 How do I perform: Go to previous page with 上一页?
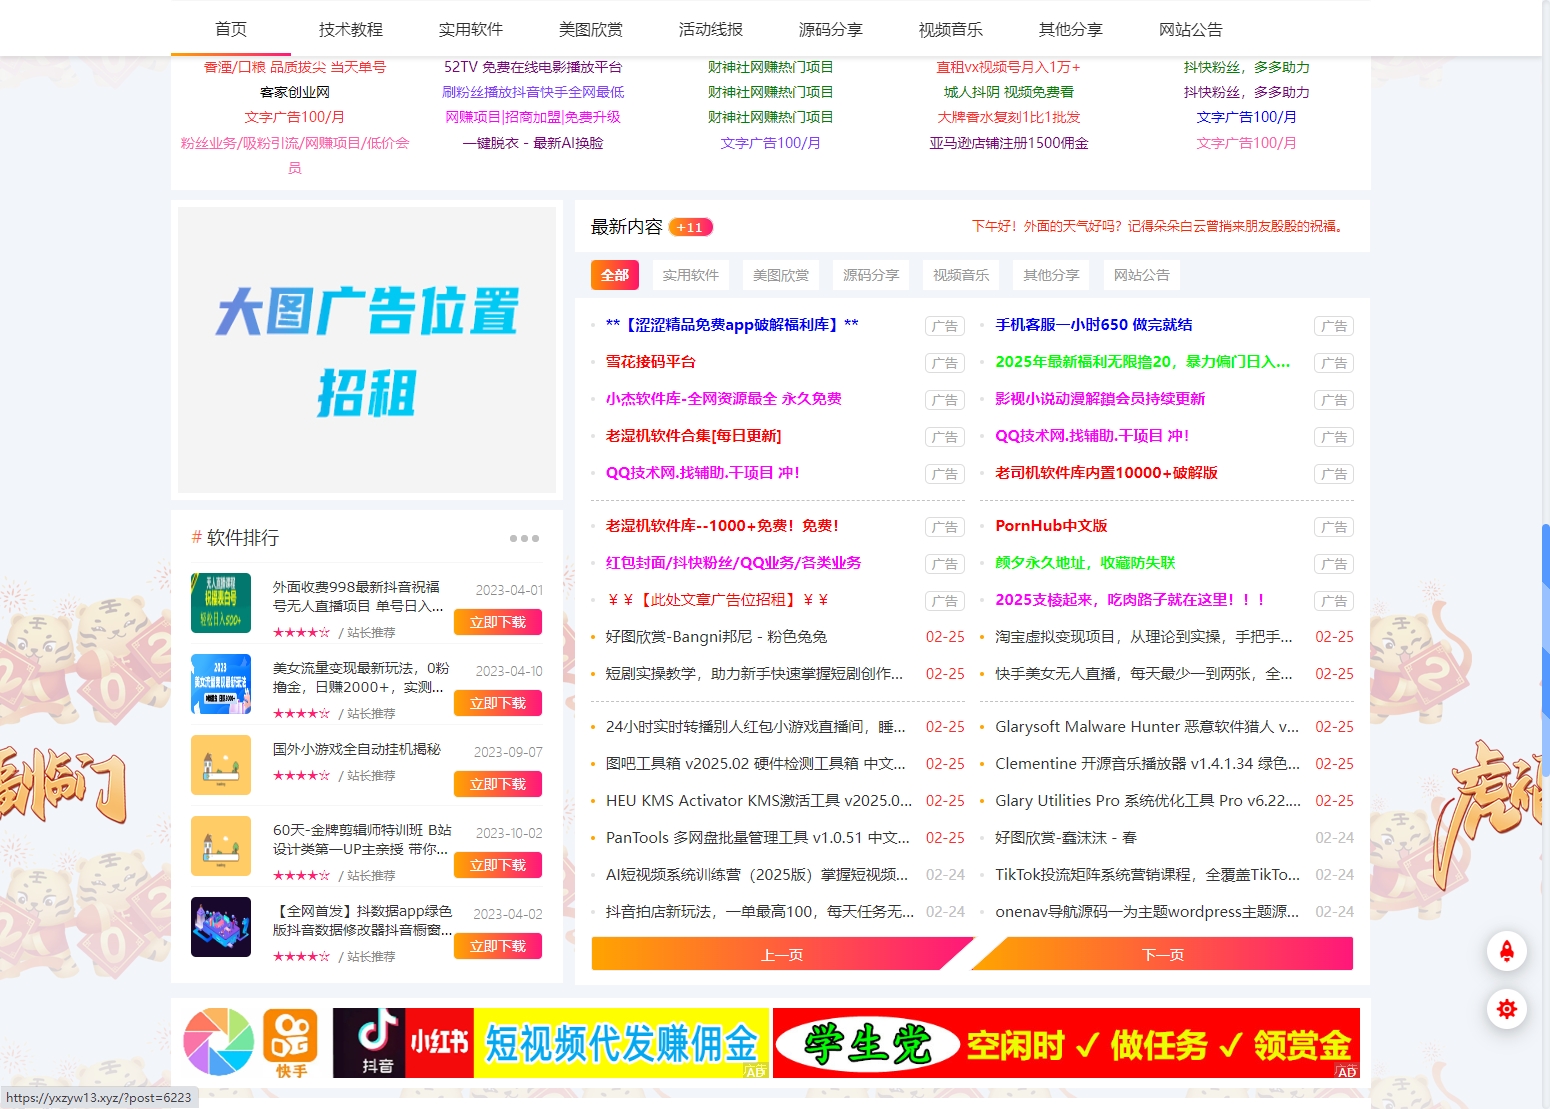click(781, 954)
